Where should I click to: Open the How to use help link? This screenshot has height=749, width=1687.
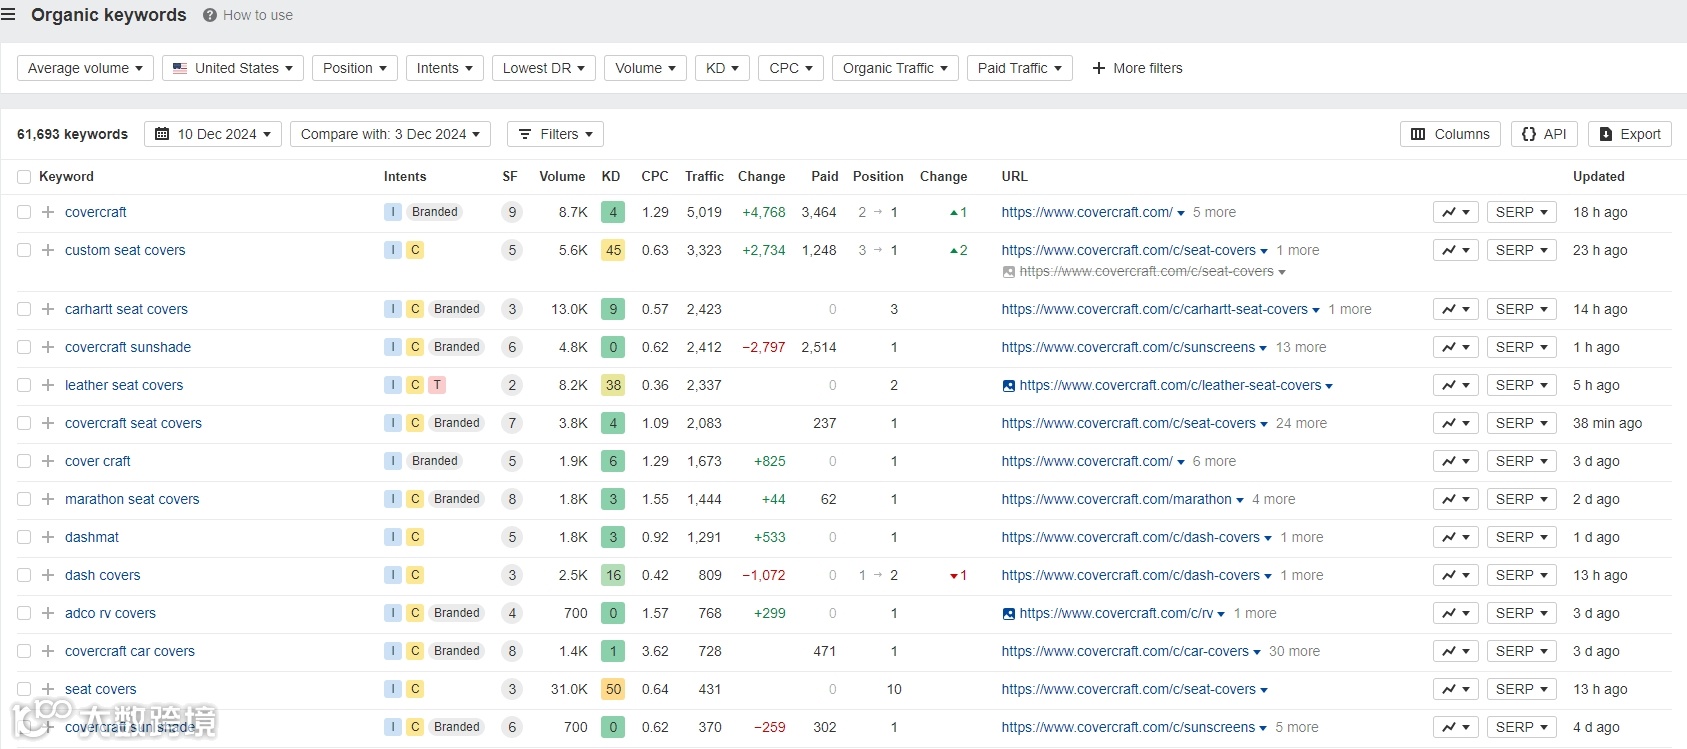tap(248, 15)
